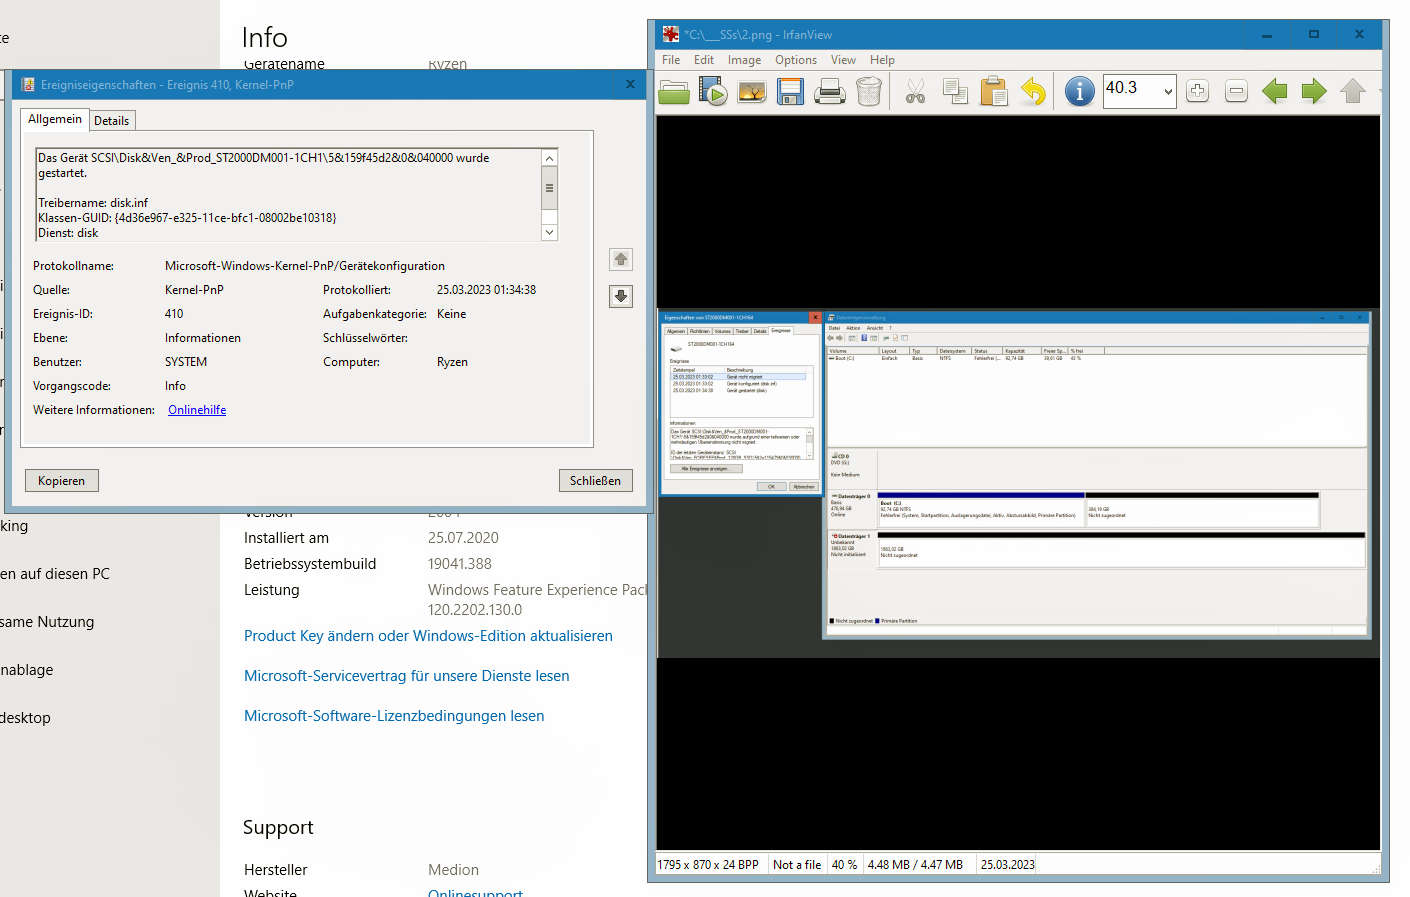Click the manufacturer value 'Medion'
Image resolution: width=1410 pixels, height=897 pixels.
click(x=453, y=870)
